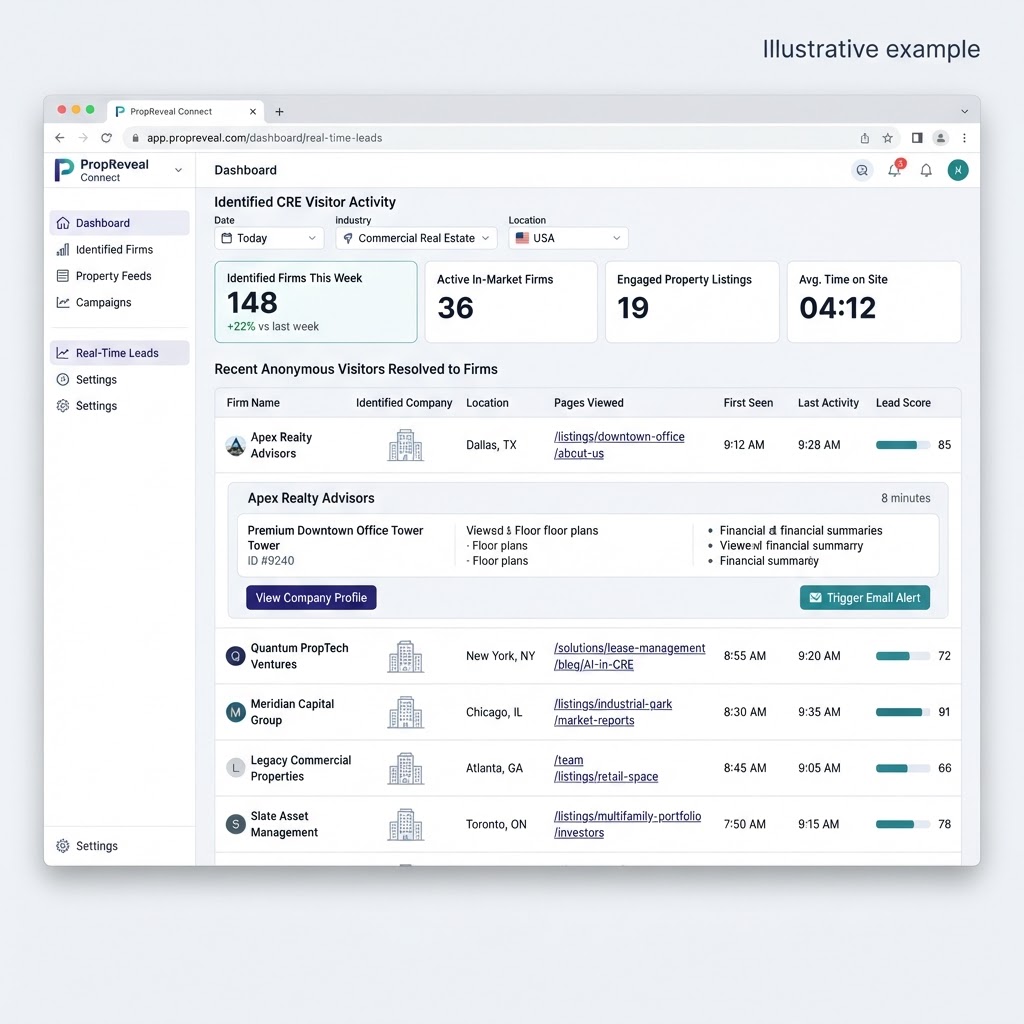The height and width of the screenshot is (1024, 1024).
Task: Expand the PropReveal Connect workspace chevron
Action: (178, 170)
